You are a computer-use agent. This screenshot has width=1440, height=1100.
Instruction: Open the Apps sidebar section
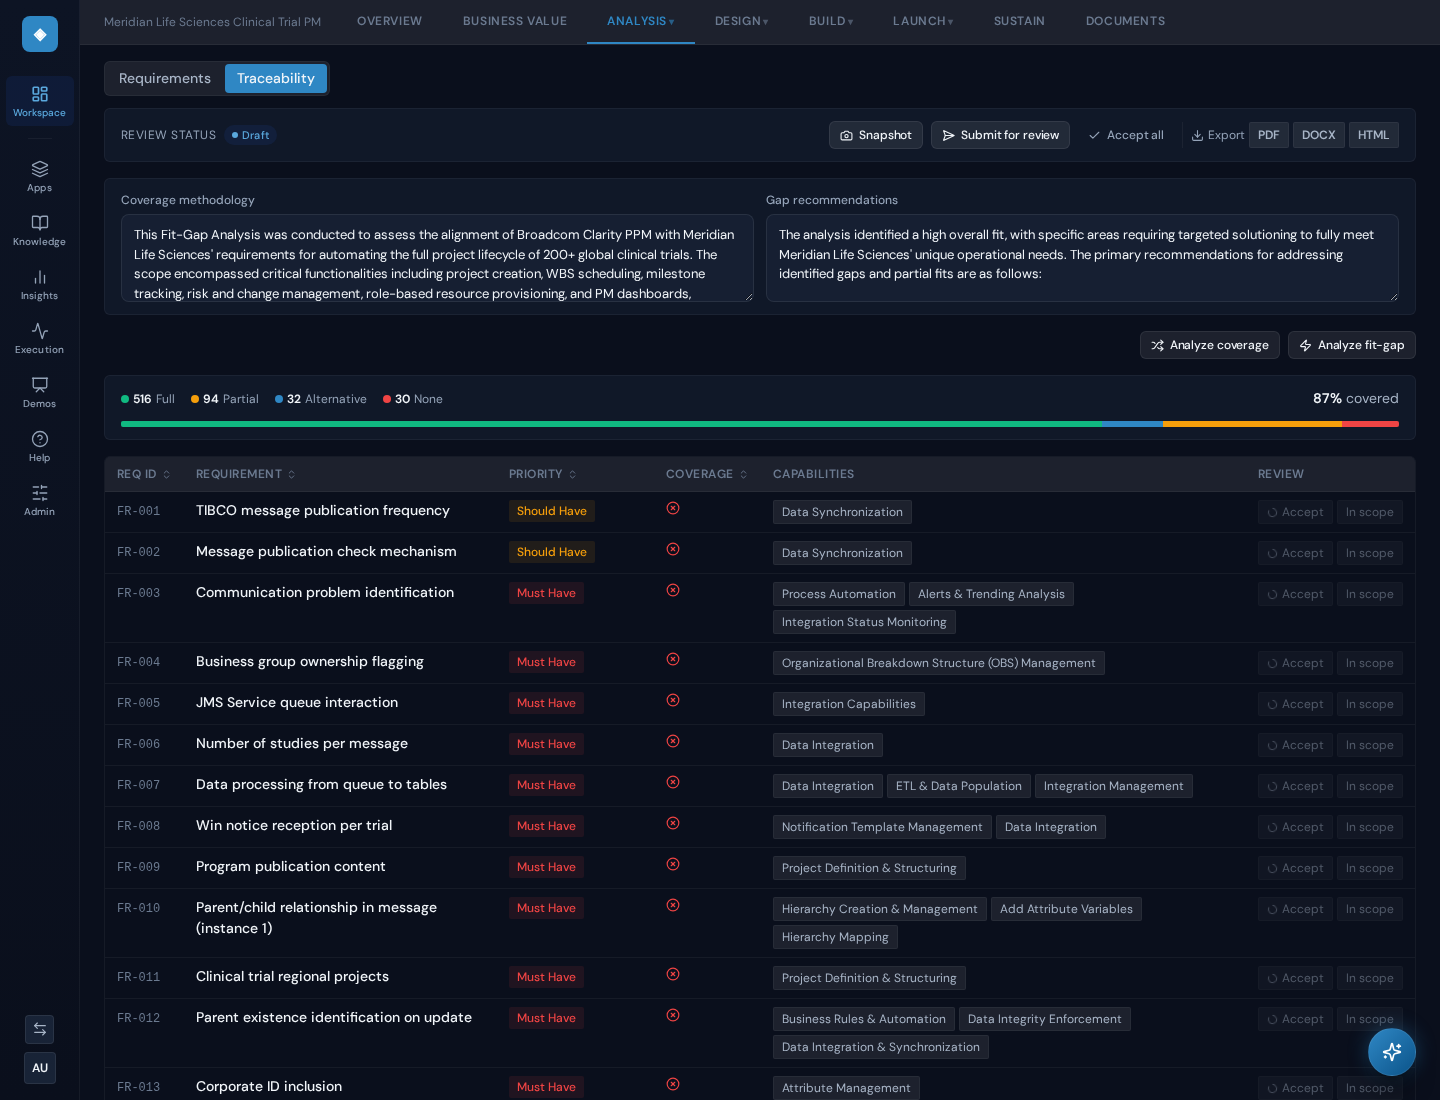40,176
